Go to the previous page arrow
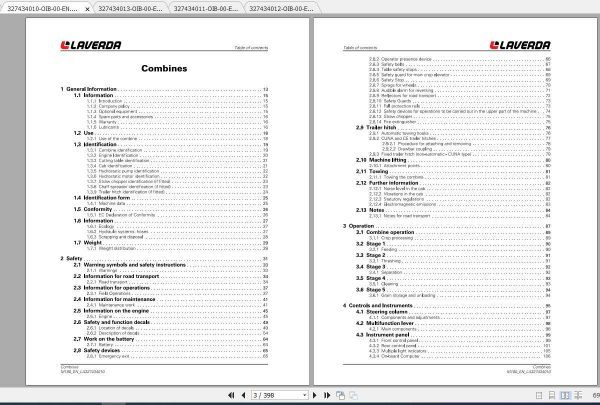The image size is (600, 405). [243, 395]
